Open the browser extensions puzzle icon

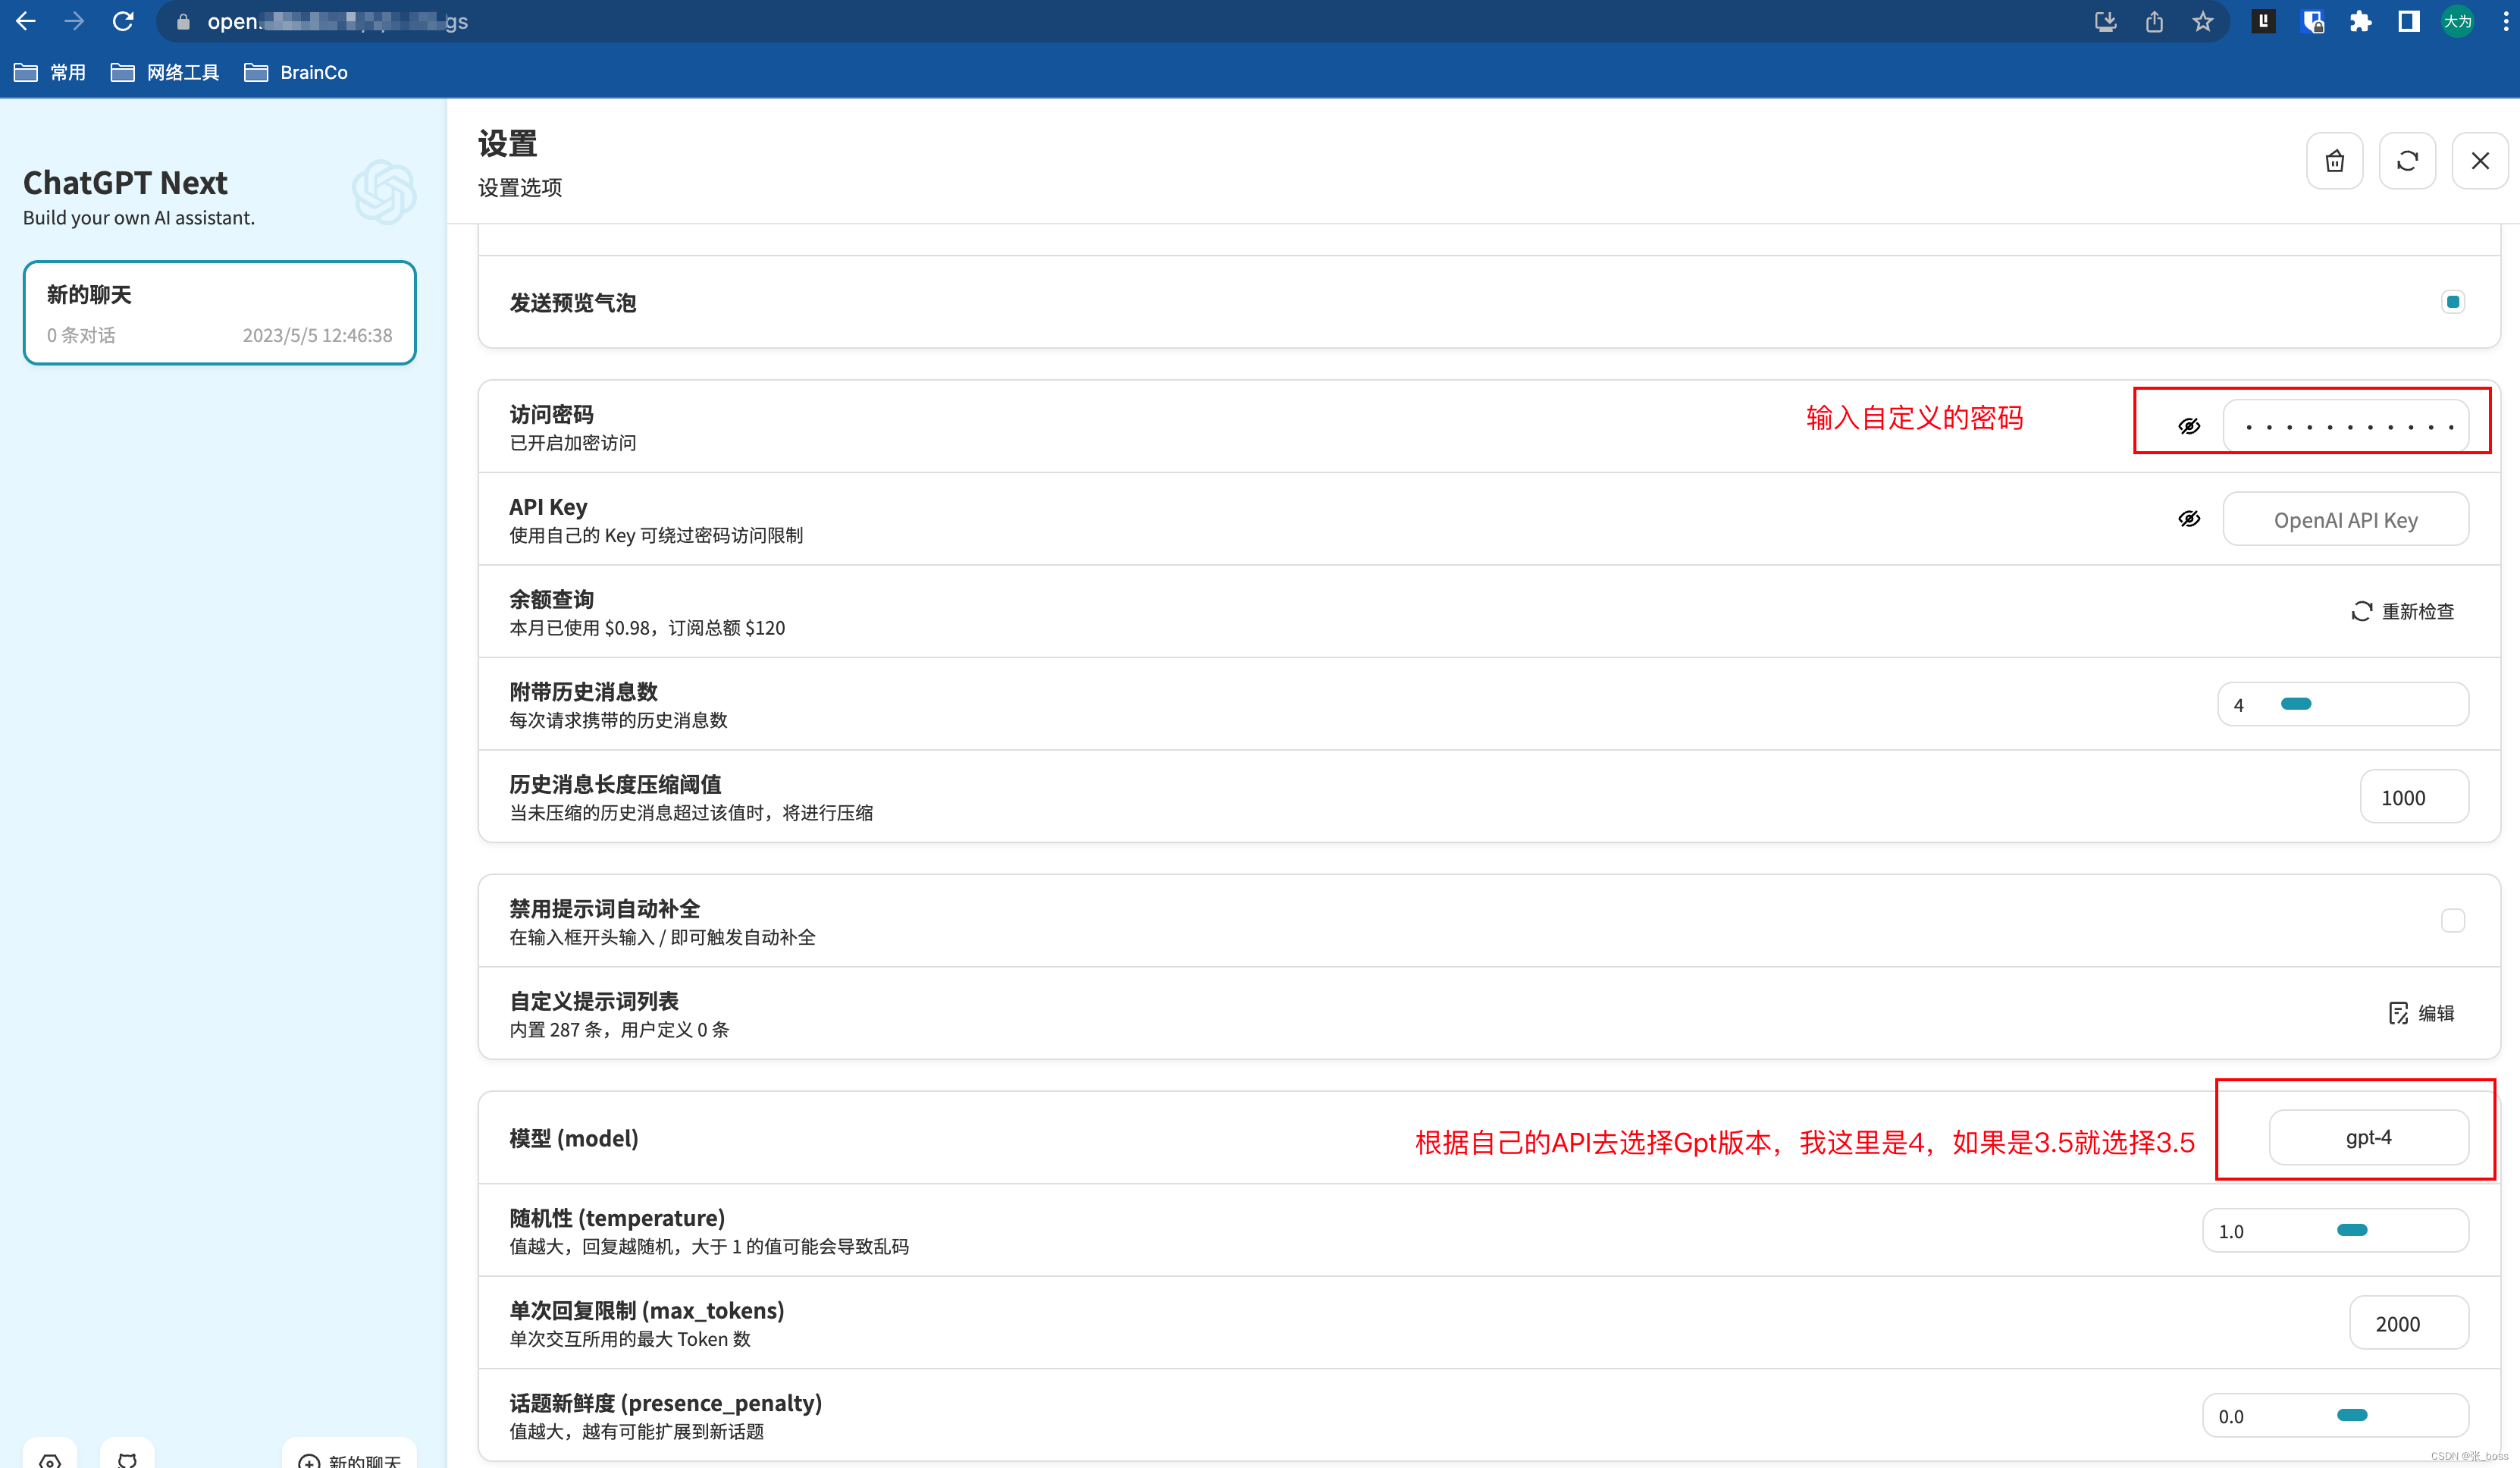(2360, 22)
